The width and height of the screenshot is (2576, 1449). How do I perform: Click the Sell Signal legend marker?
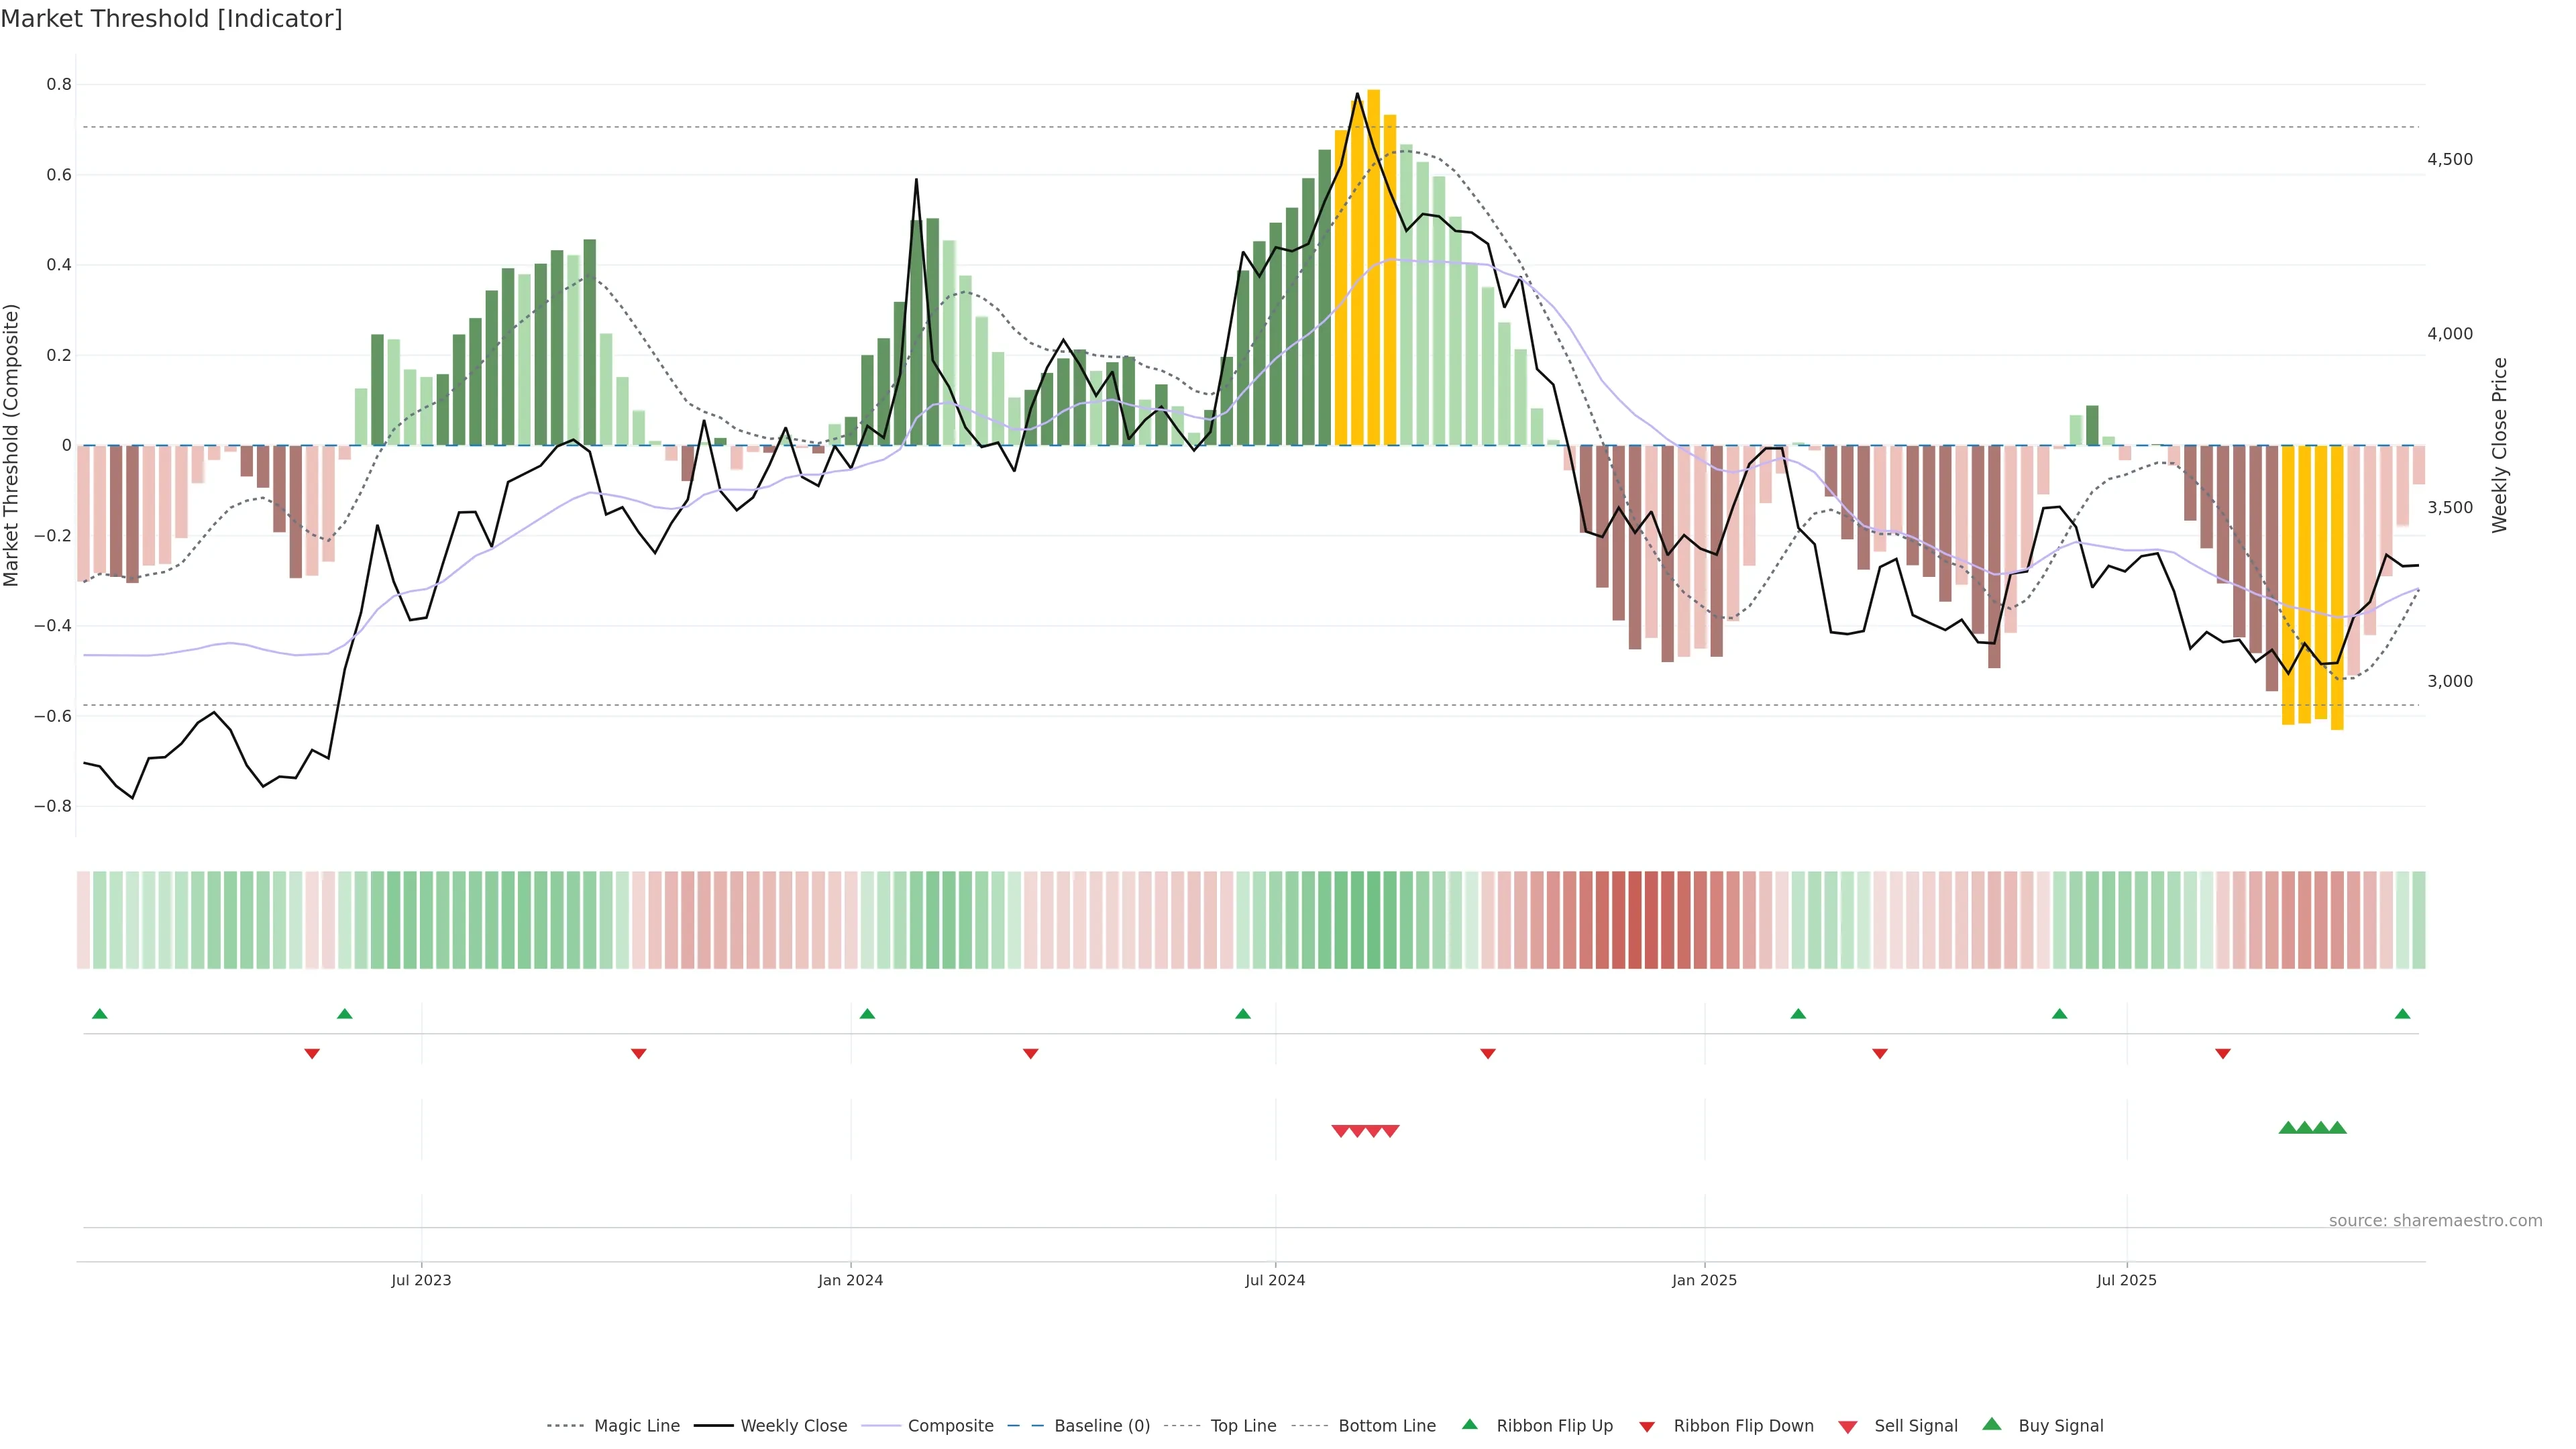(x=1847, y=1426)
